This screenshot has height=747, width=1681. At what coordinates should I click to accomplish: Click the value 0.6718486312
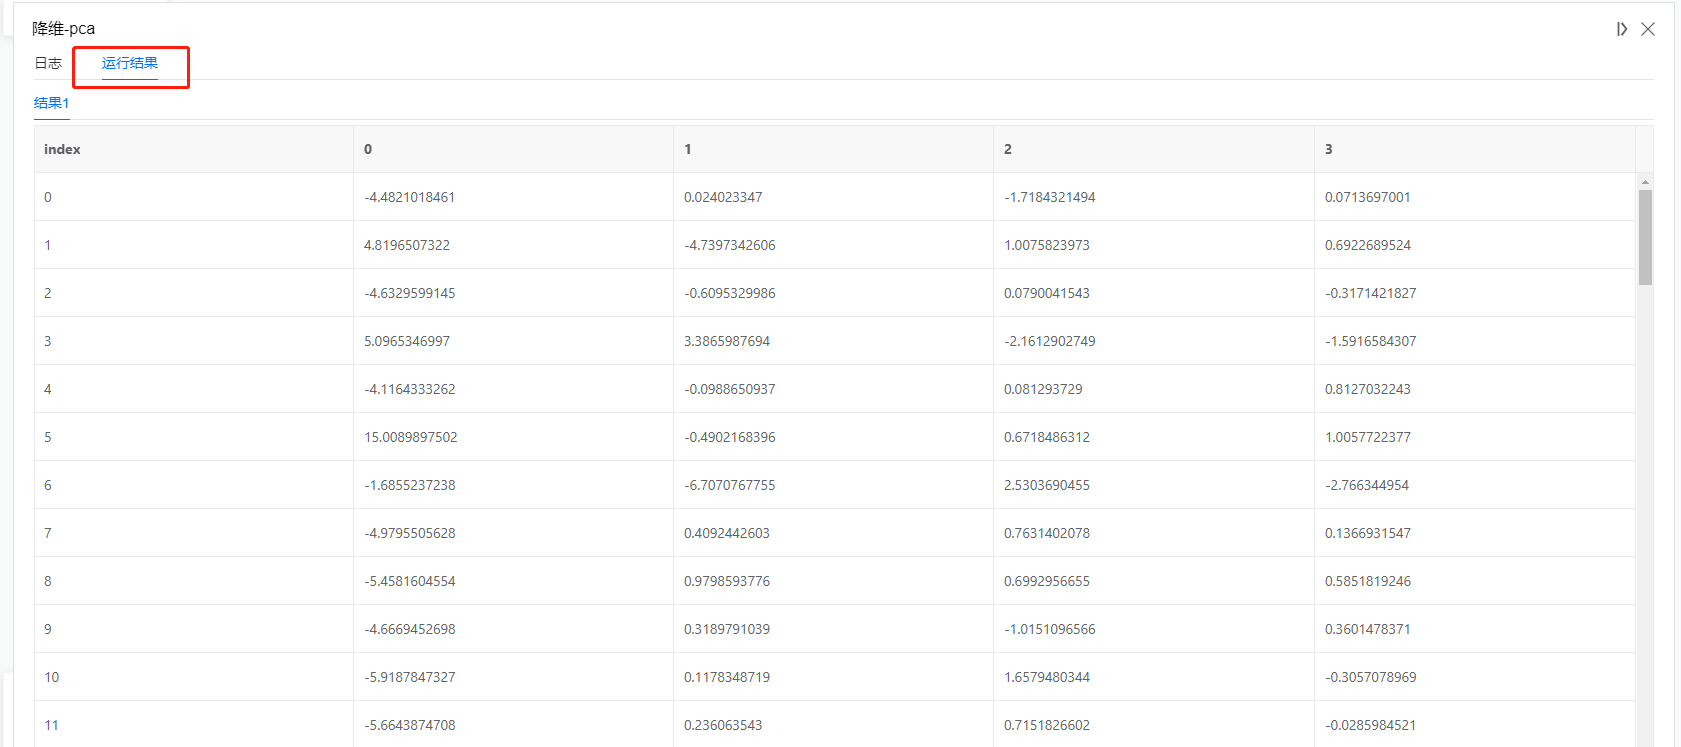pyautogui.click(x=1047, y=437)
